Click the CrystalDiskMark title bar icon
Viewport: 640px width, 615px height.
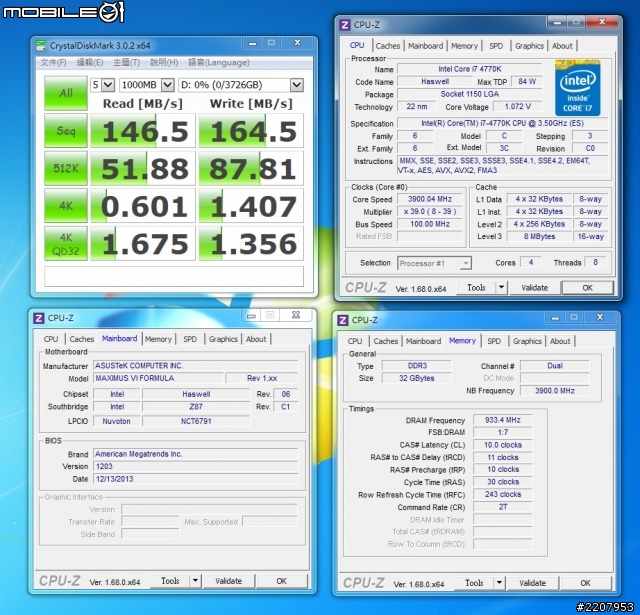(41, 45)
